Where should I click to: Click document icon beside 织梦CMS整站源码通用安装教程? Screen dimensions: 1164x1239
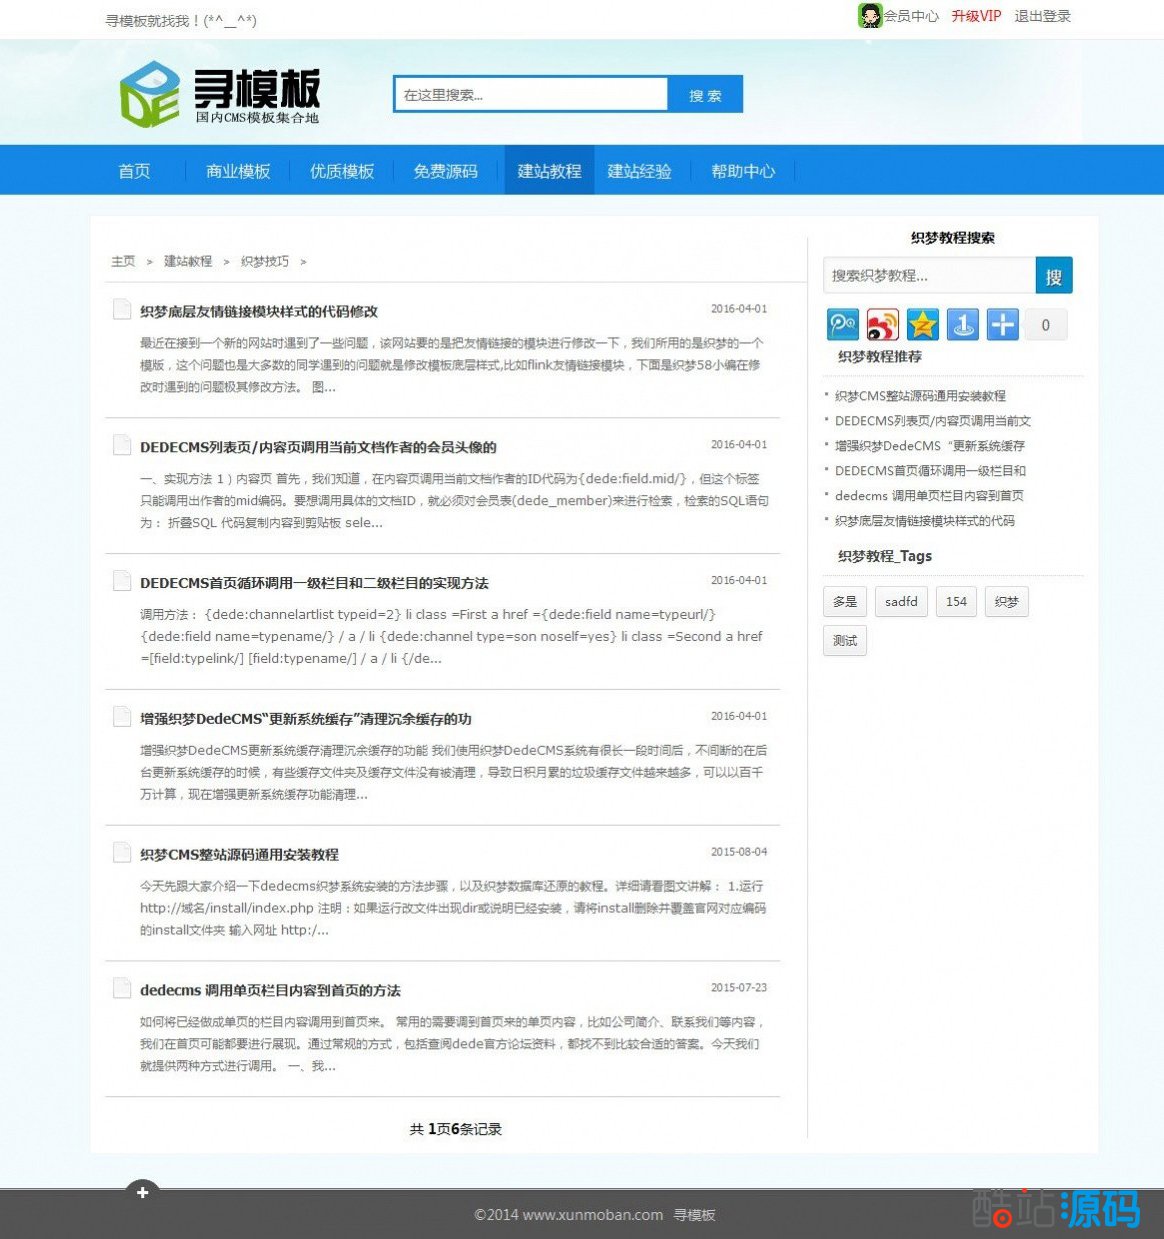(x=122, y=853)
